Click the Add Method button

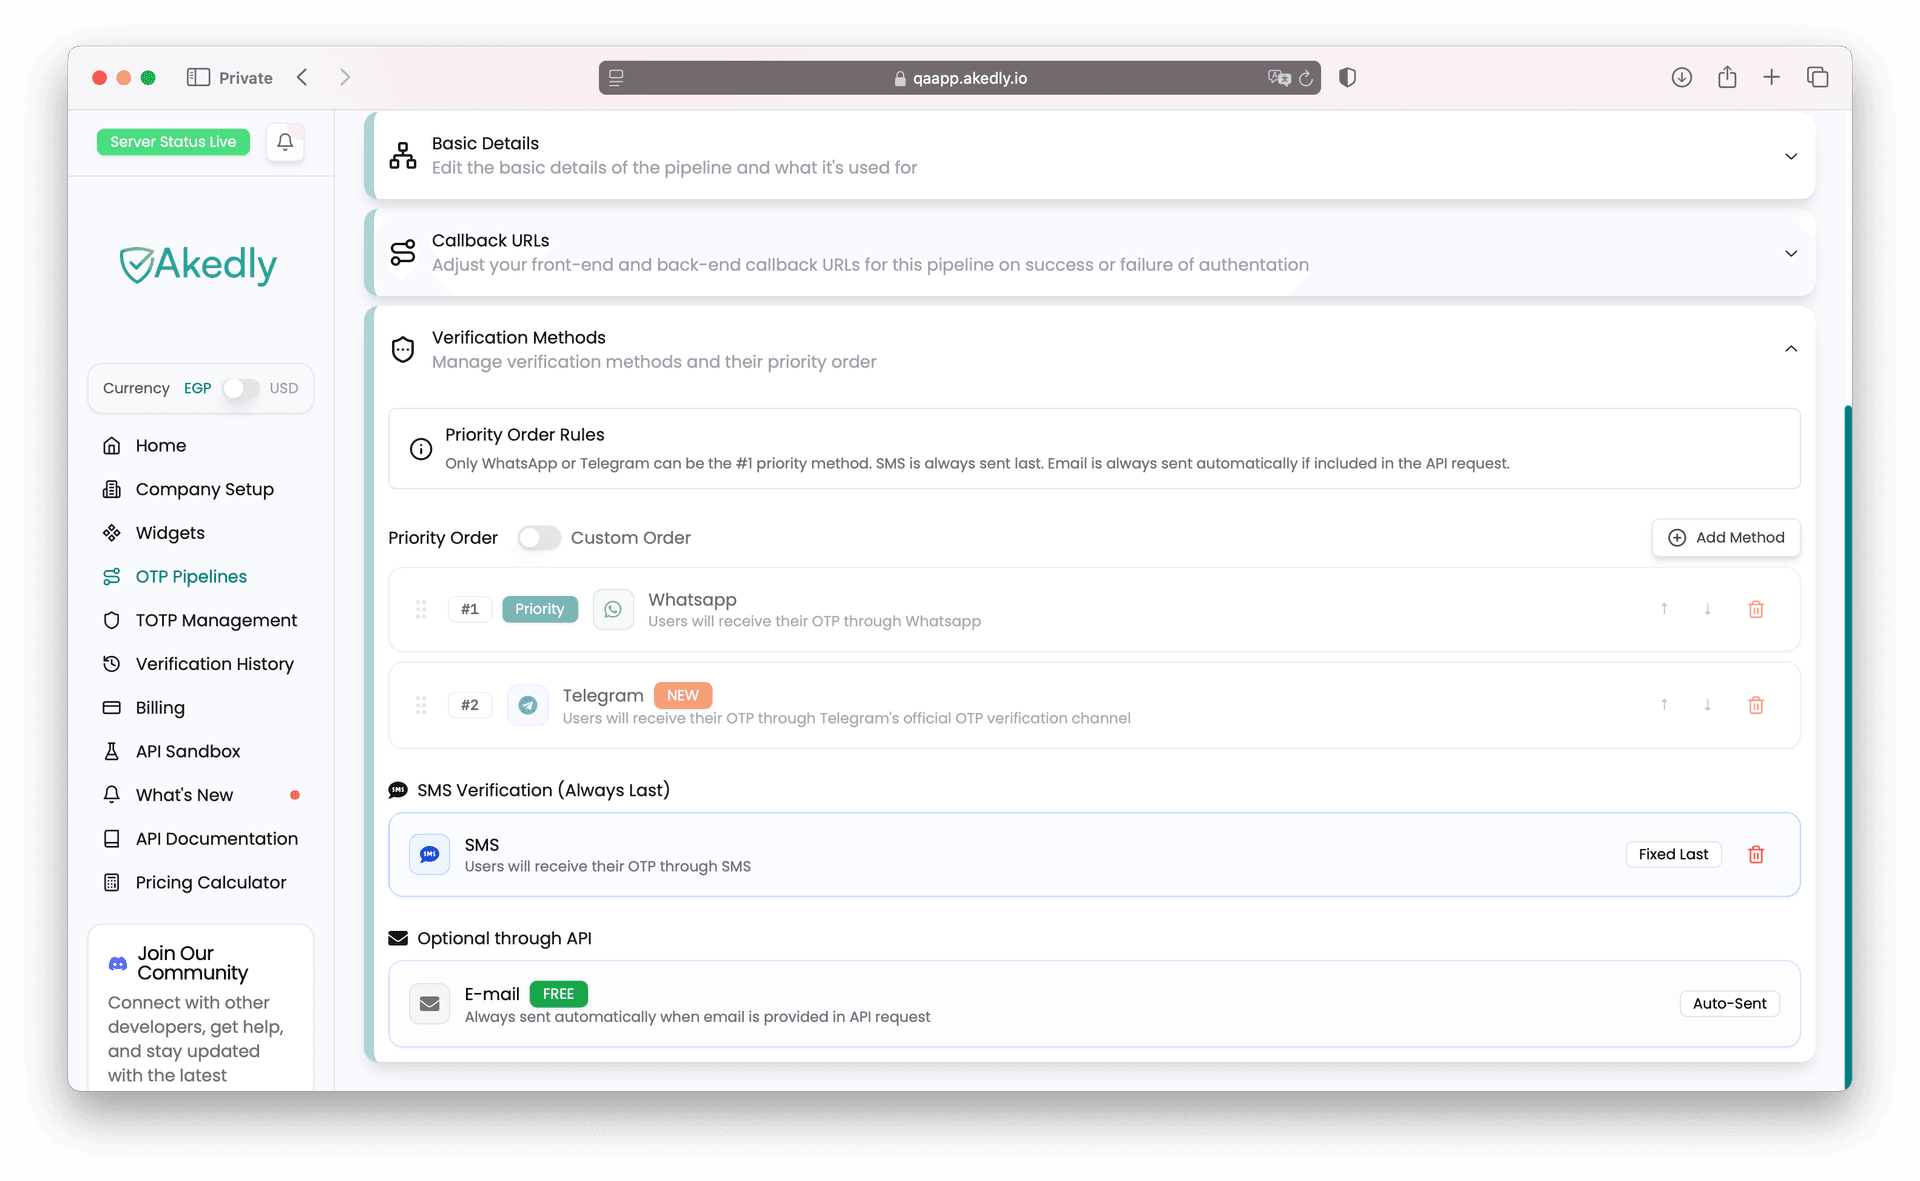(1726, 538)
